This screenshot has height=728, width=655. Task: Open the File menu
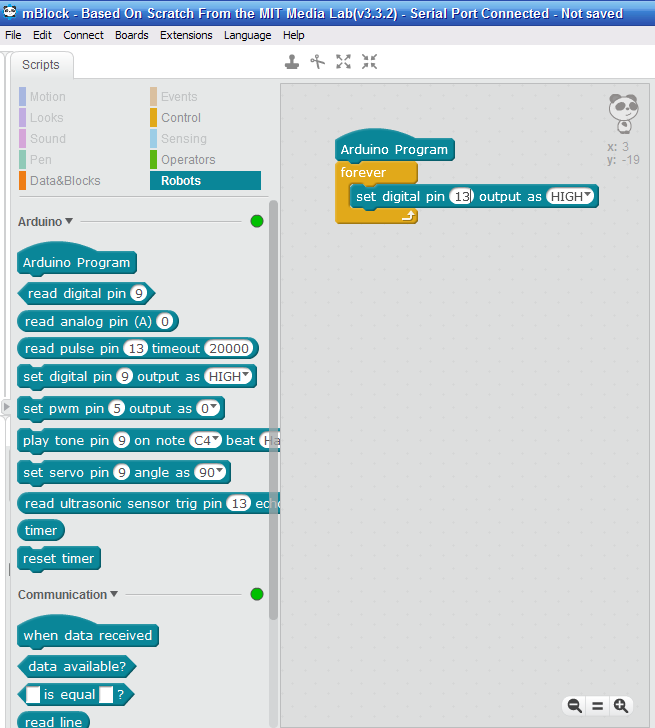[13, 35]
